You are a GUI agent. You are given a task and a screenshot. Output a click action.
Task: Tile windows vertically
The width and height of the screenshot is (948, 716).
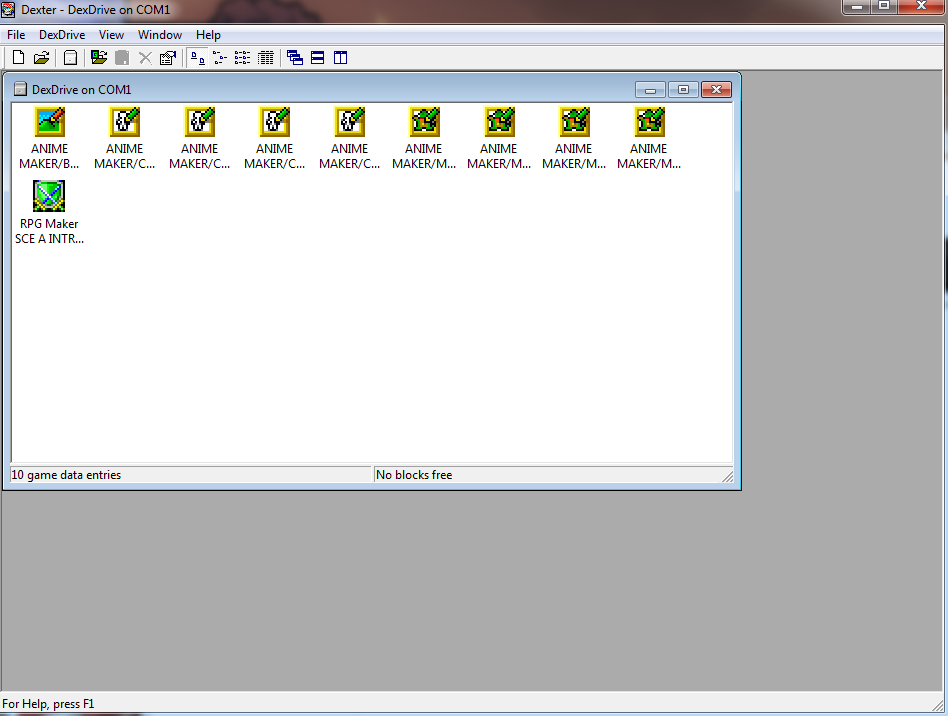pyautogui.click(x=340, y=58)
